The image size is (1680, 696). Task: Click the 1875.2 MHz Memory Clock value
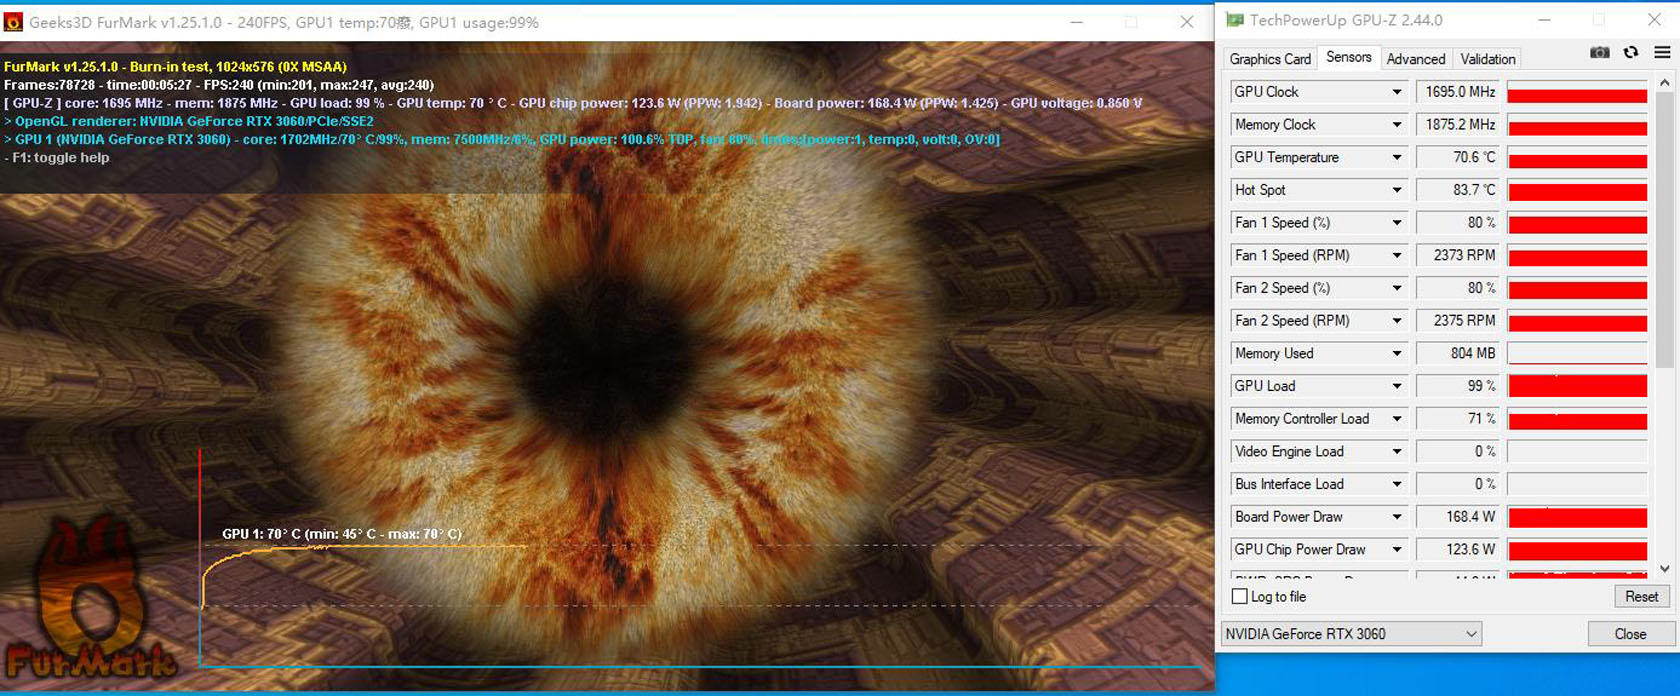tap(1458, 125)
